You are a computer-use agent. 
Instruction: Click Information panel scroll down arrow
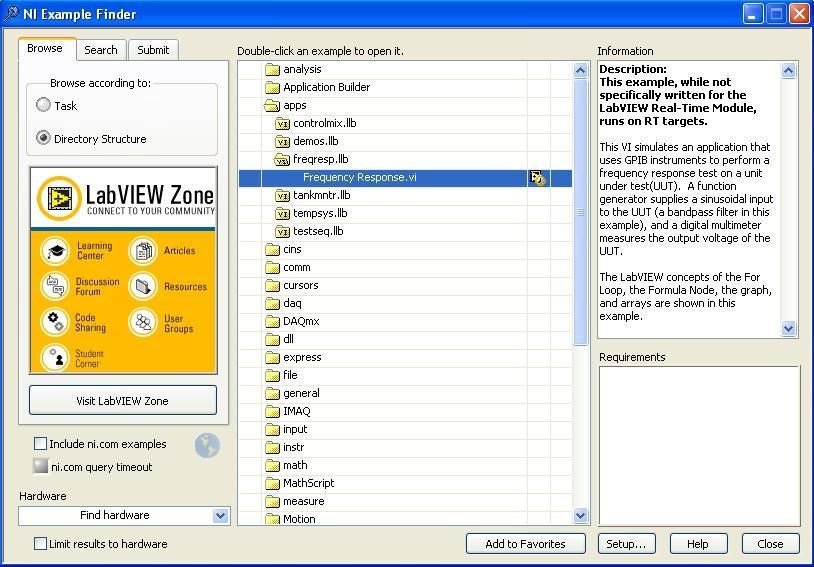point(789,328)
